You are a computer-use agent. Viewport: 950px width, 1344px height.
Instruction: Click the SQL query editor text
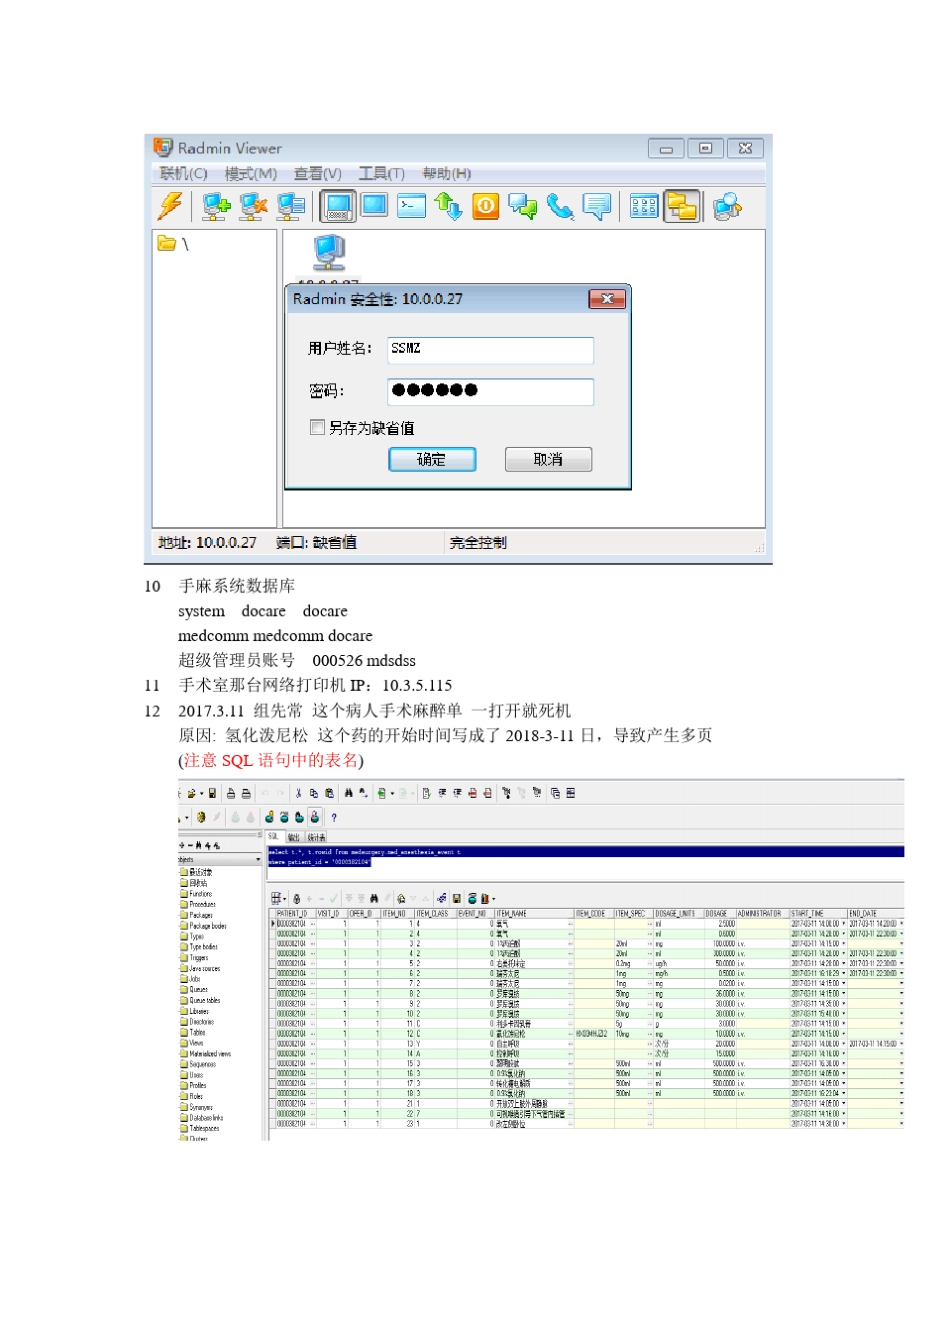pos(364,856)
